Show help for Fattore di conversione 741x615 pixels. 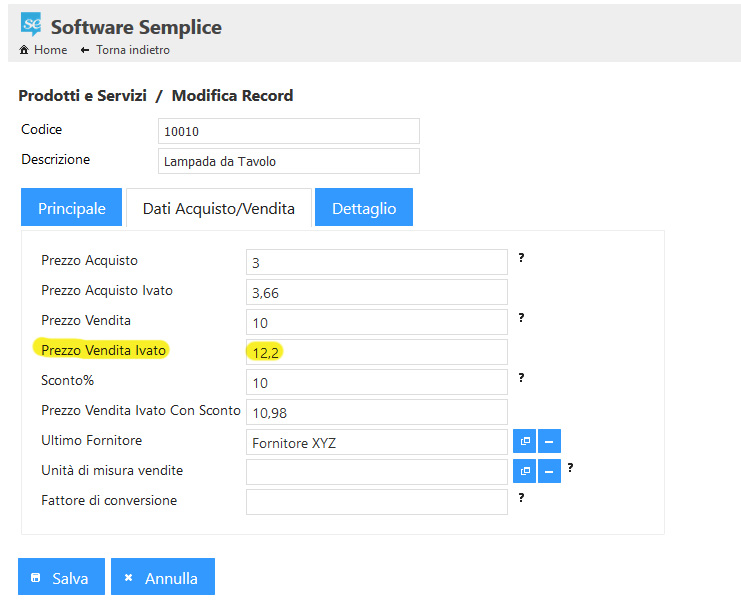pos(521,497)
